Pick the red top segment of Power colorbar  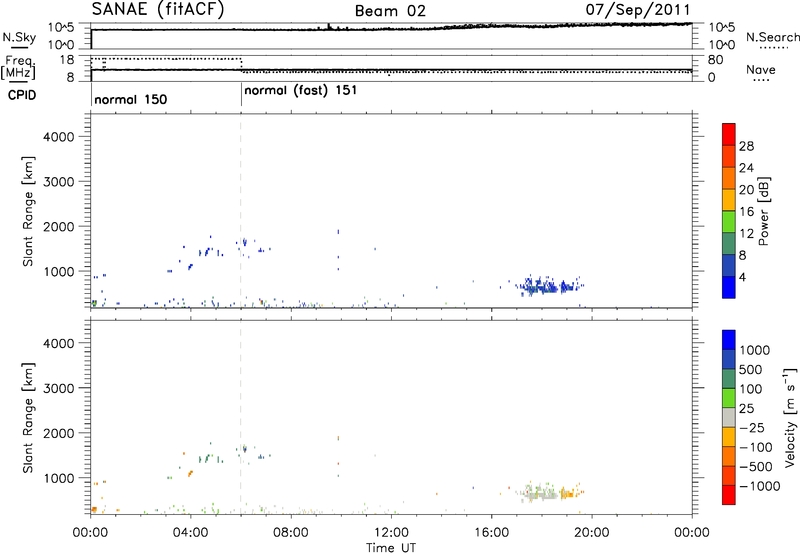coord(729,134)
